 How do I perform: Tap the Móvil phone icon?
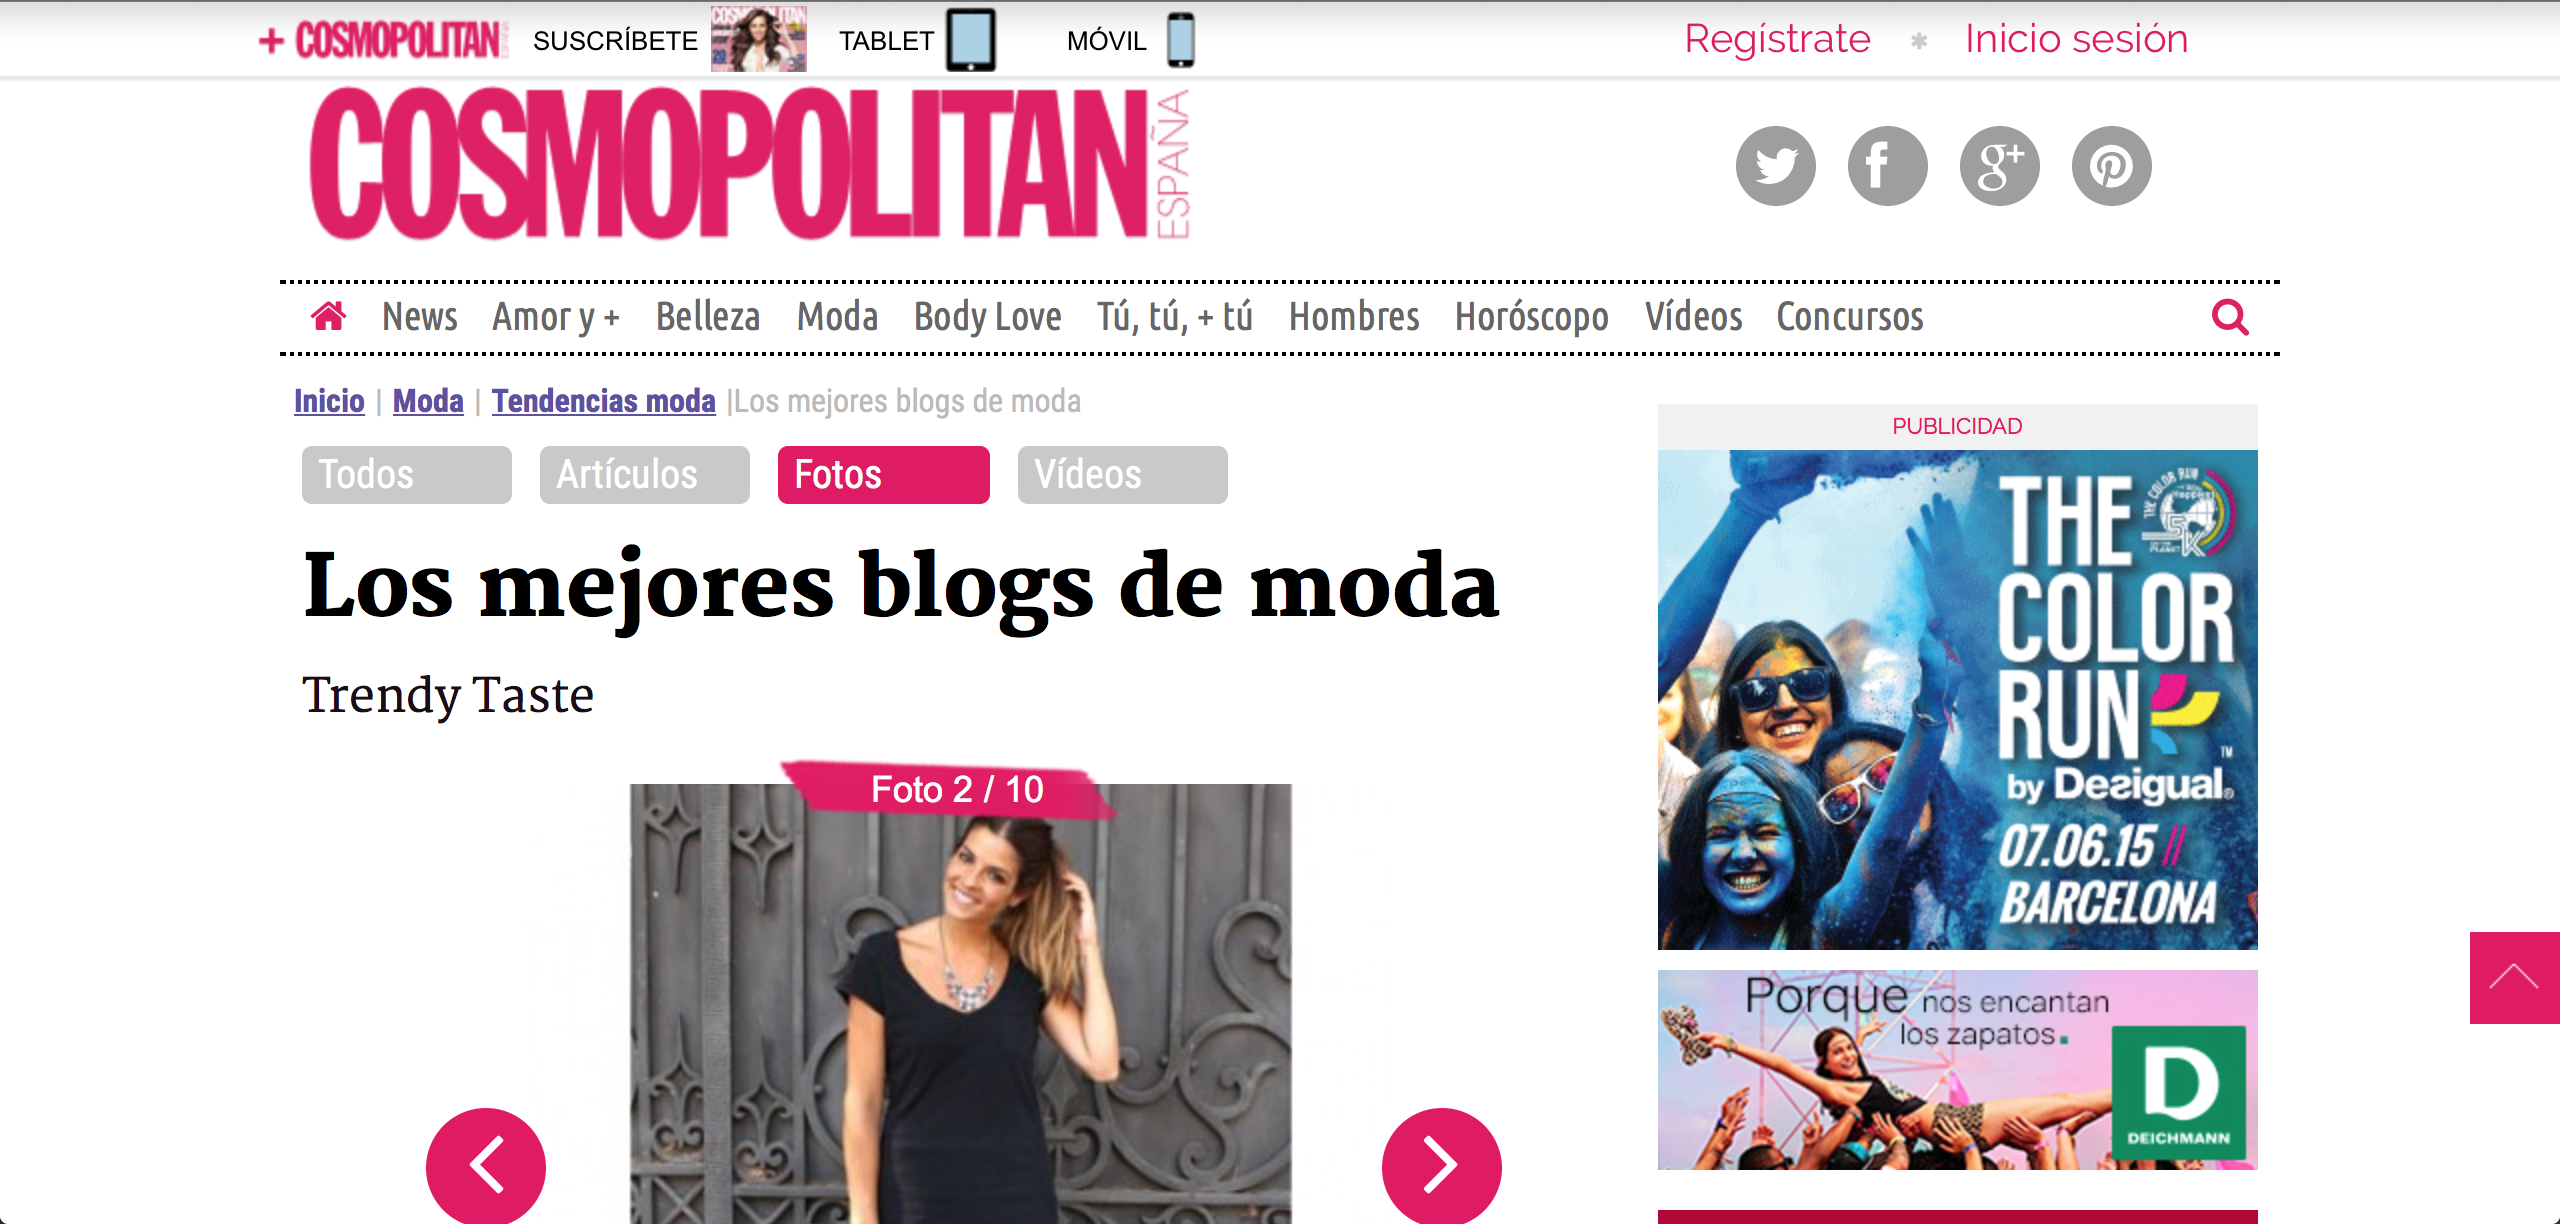click(x=1181, y=40)
